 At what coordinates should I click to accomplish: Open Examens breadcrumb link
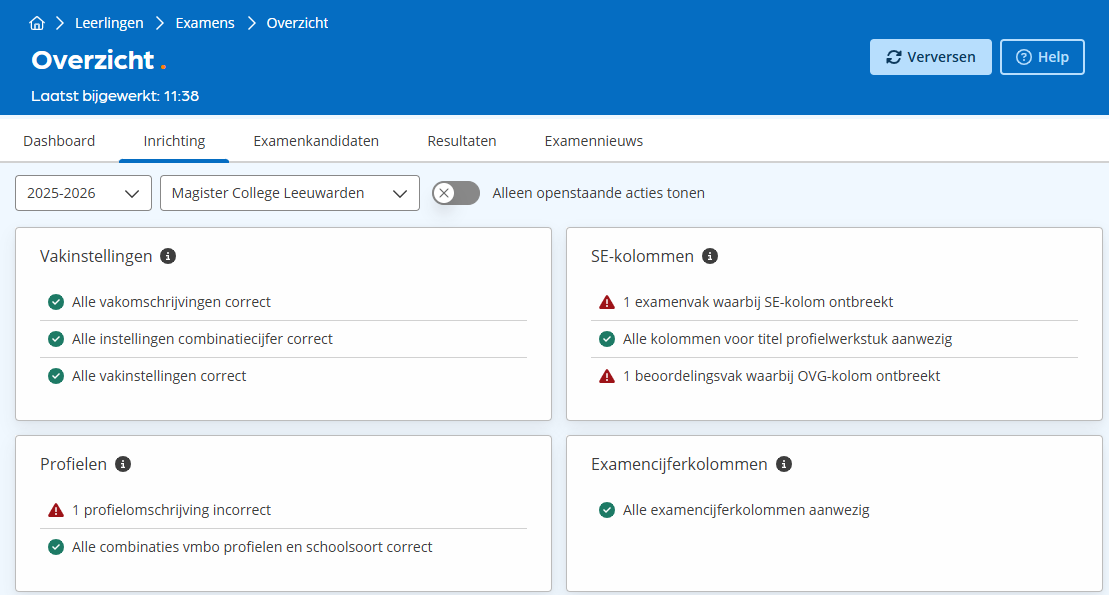[x=205, y=23]
